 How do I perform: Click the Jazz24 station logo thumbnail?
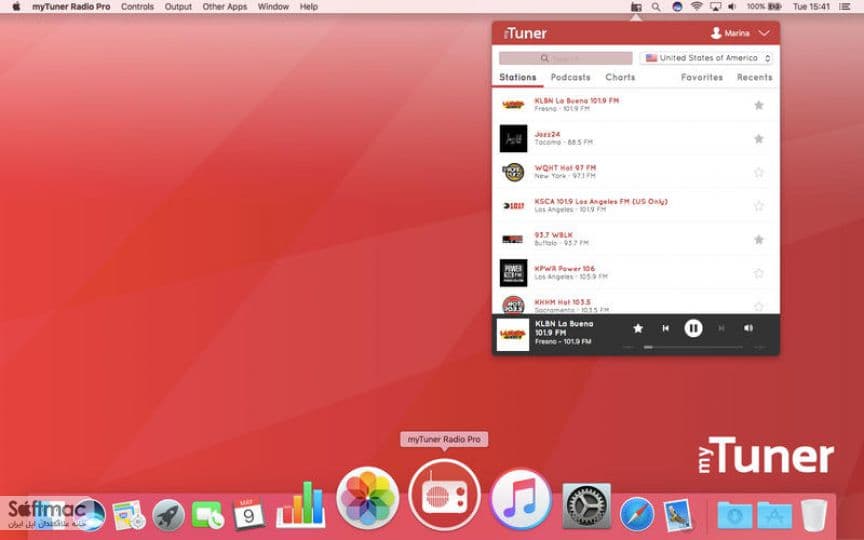click(x=514, y=138)
